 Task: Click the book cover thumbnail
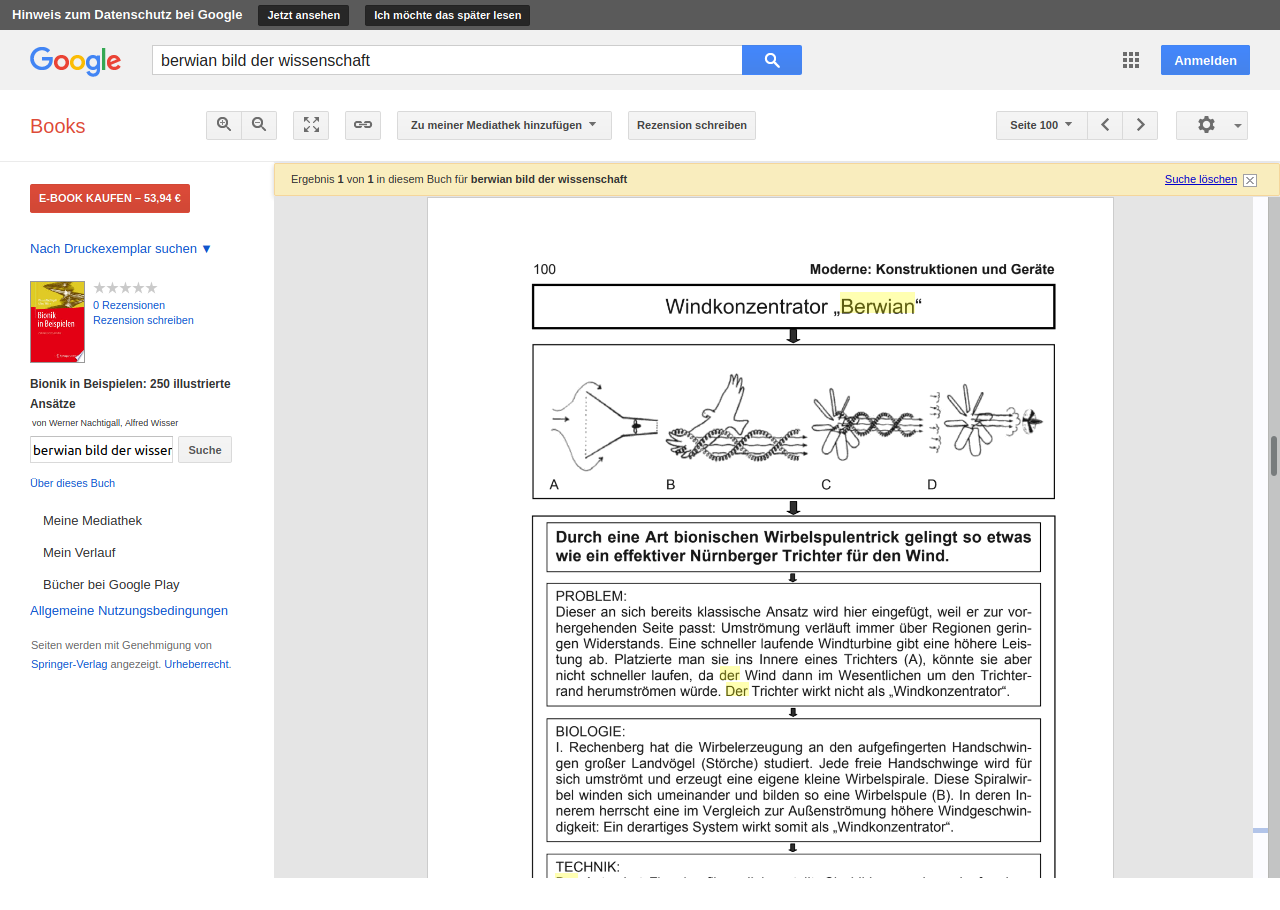(57, 321)
